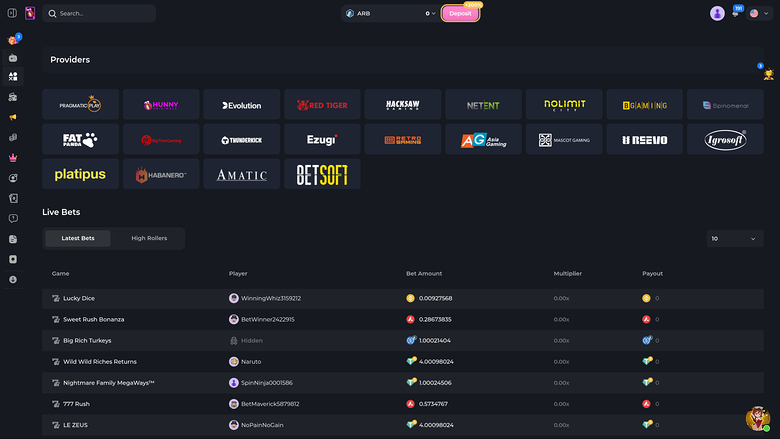Image resolution: width=780 pixels, height=439 pixels.
Task: Choose the Betsoft provider tile
Action: pyautogui.click(x=322, y=174)
